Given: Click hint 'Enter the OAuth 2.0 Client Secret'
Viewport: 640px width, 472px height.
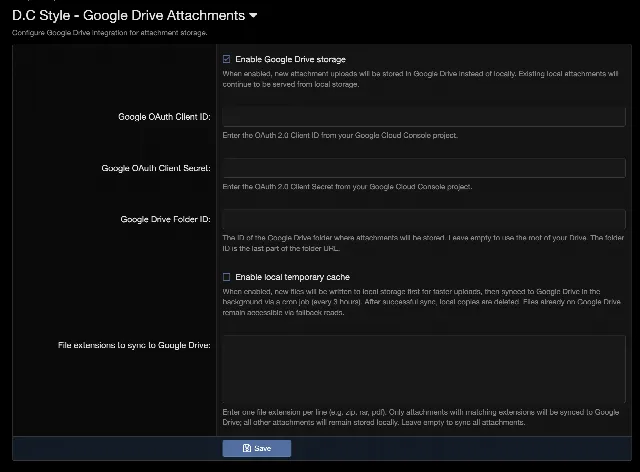Looking at the screenshot, I should [x=347, y=187].
